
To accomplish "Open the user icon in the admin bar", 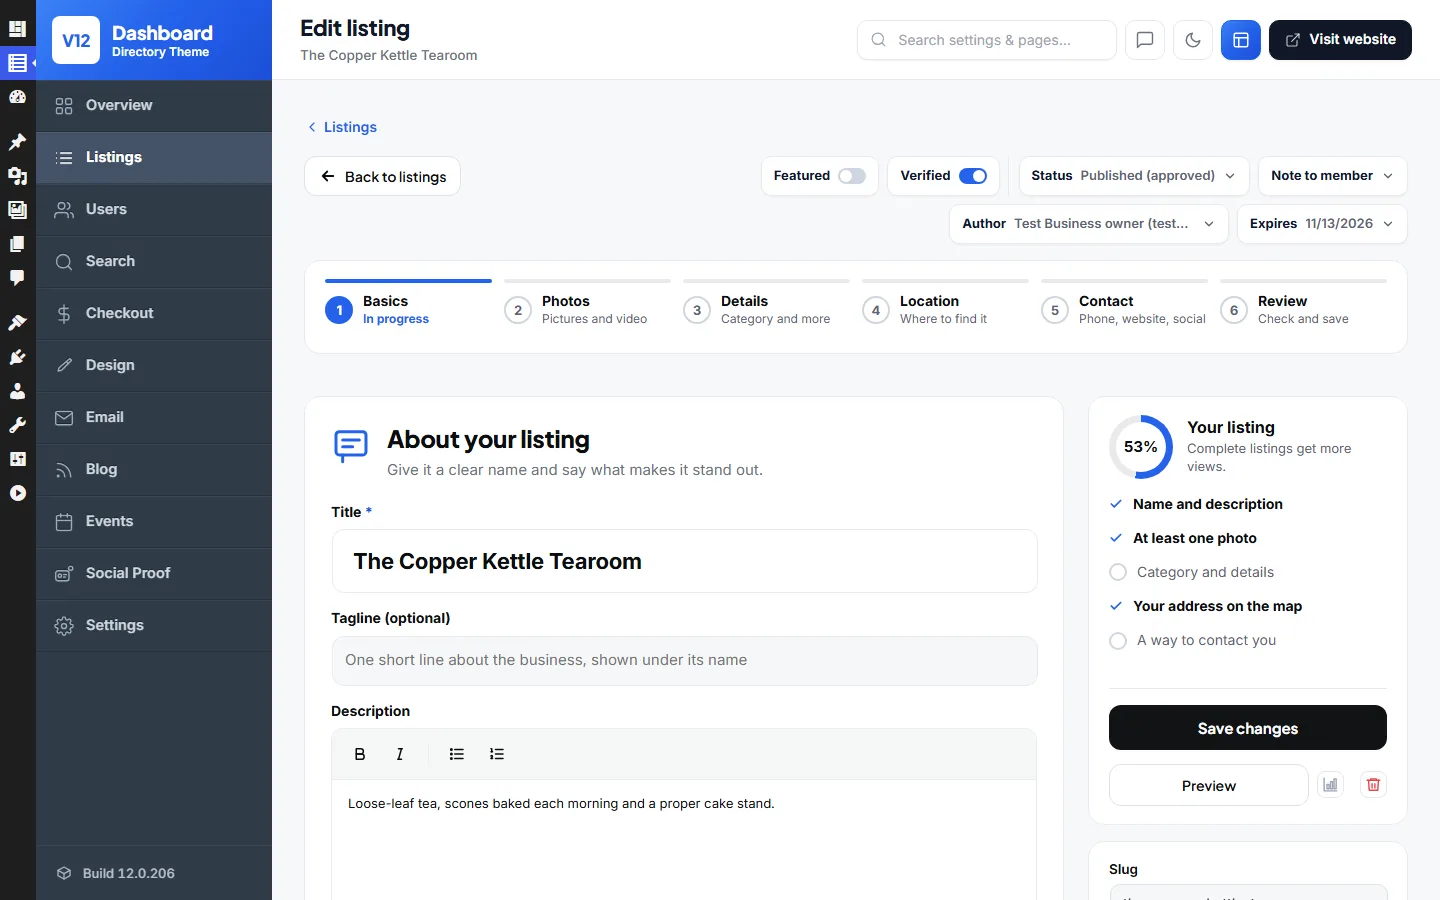I will pos(17,391).
